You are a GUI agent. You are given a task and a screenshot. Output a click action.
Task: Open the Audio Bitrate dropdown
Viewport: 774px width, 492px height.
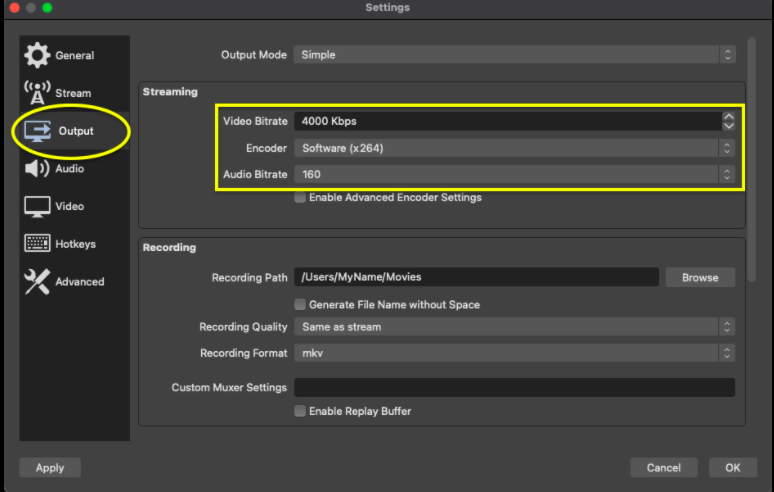pyautogui.click(x=514, y=174)
